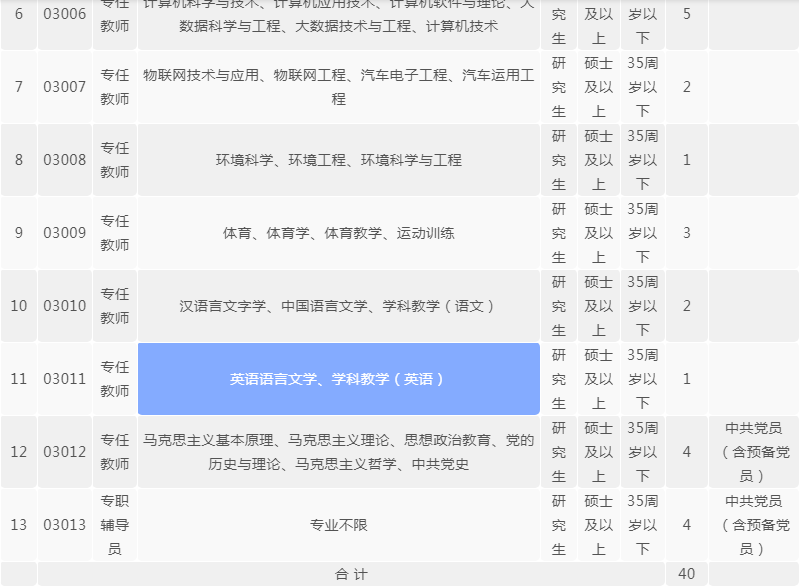
Task: Click position code 03007
Action: pyautogui.click(x=65, y=87)
